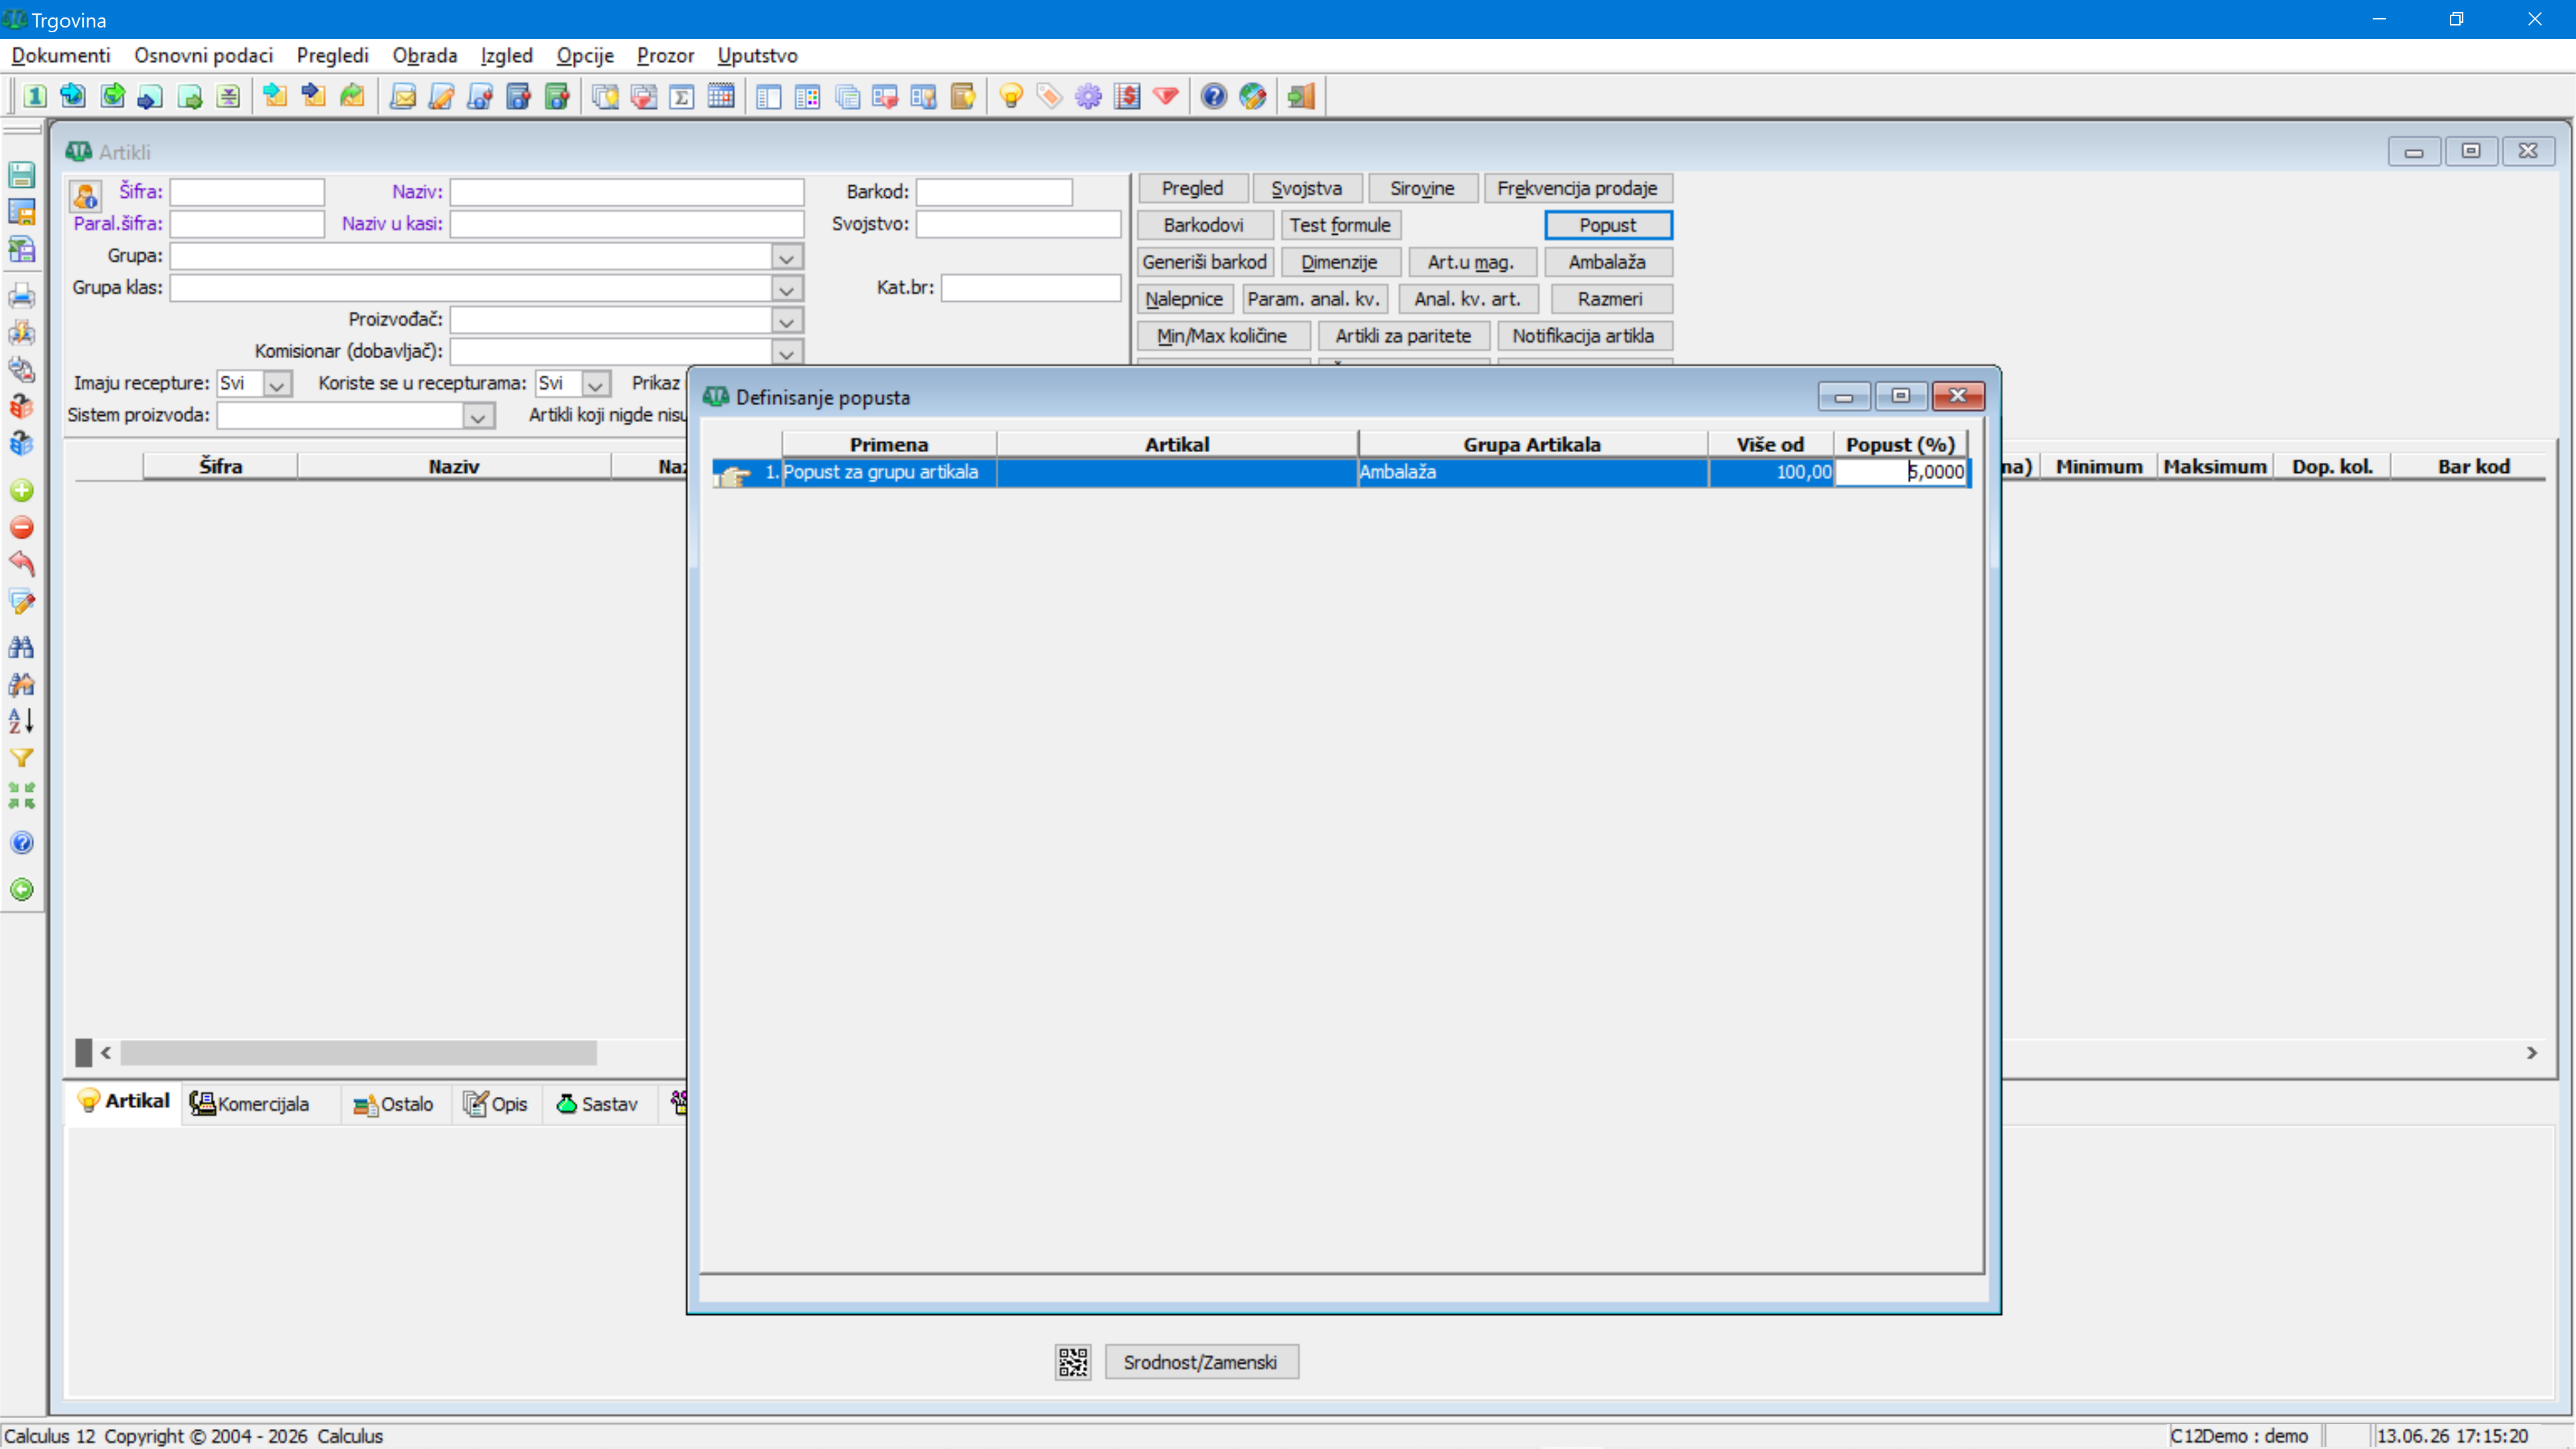Open the Pregledi menu
Image resolution: width=2576 pixels, height=1449 pixels.
332,56
